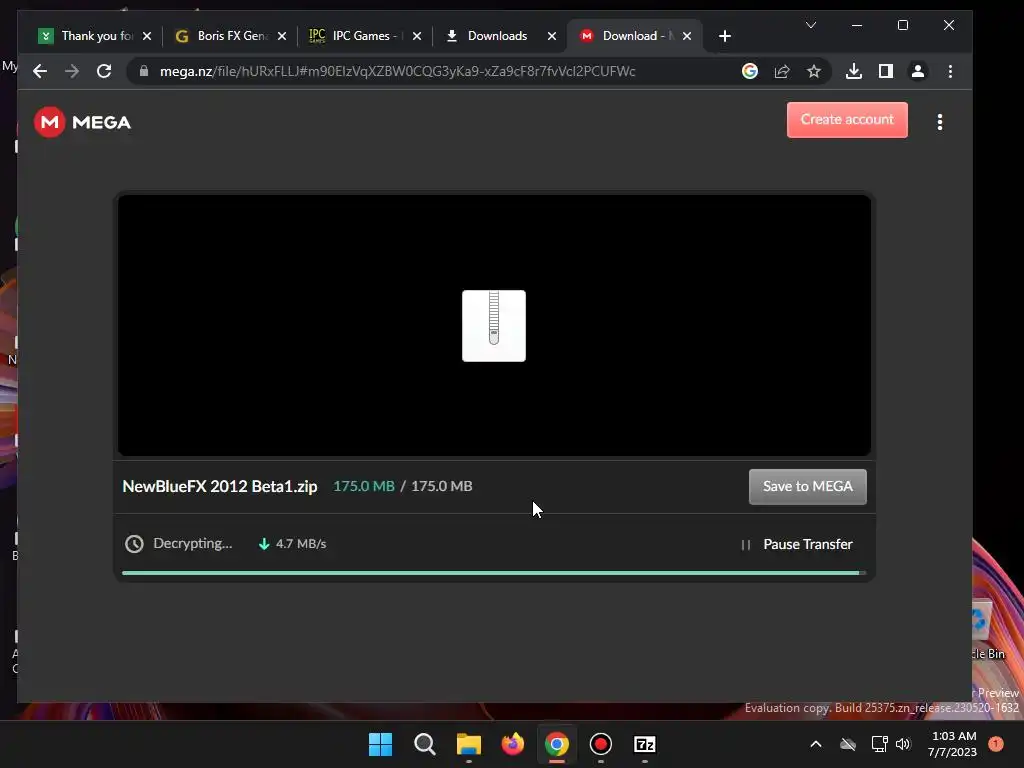Open 7-Zip from taskbar
Image resolution: width=1024 pixels, height=768 pixels.
pyautogui.click(x=645, y=744)
